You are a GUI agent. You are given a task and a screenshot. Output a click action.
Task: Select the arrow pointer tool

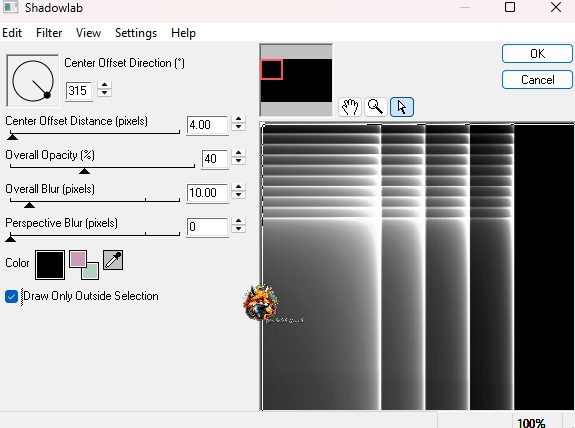pos(402,107)
